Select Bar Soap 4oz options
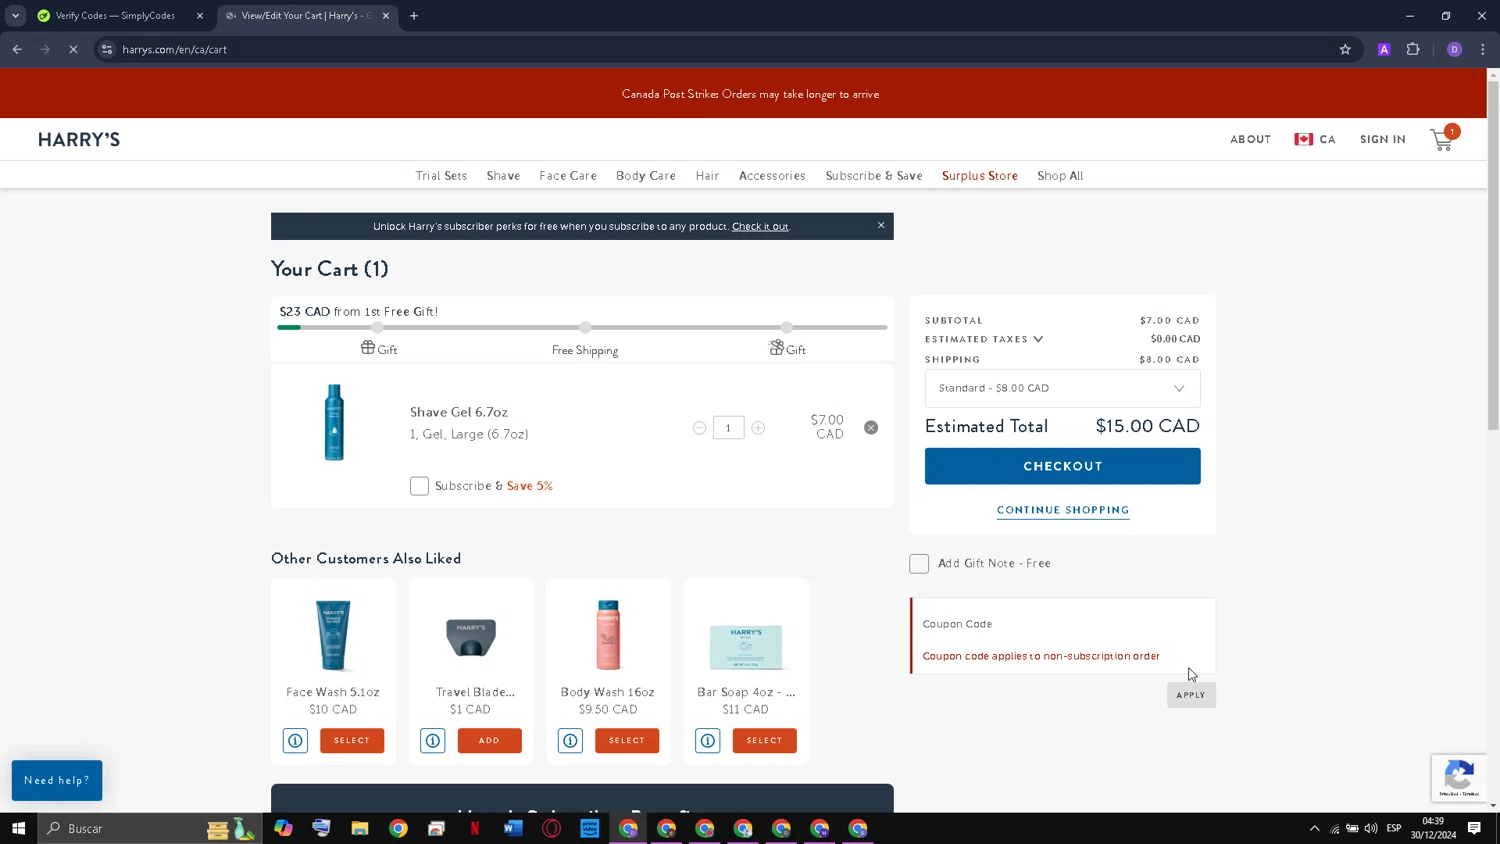Image resolution: width=1500 pixels, height=844 pixels. (764, 741)
